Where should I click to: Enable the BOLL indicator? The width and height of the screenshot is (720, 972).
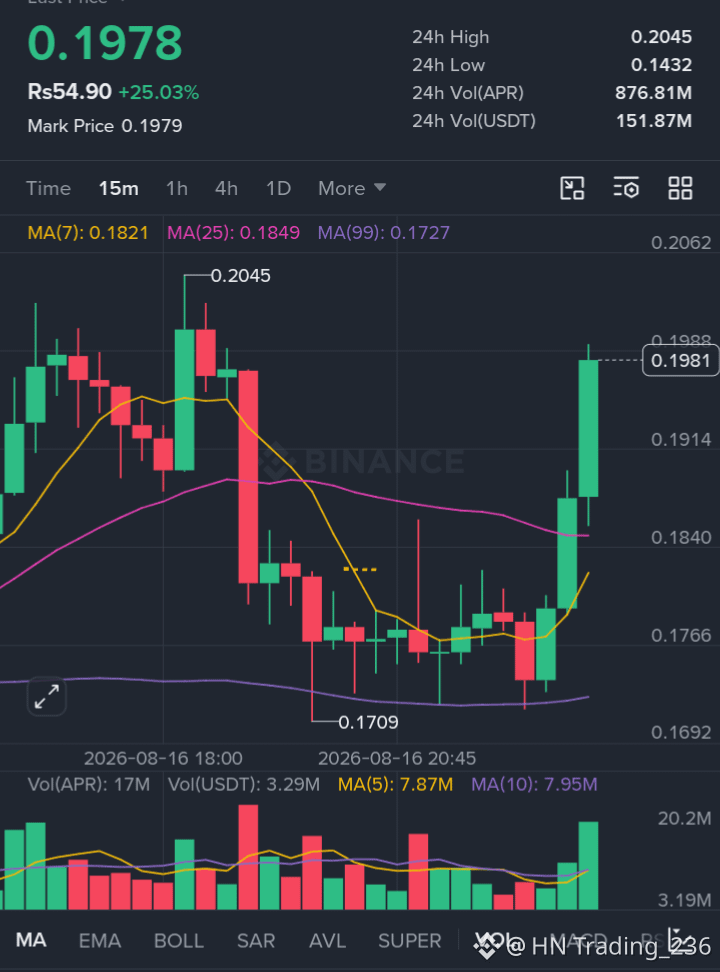click(x=179, y=941)
